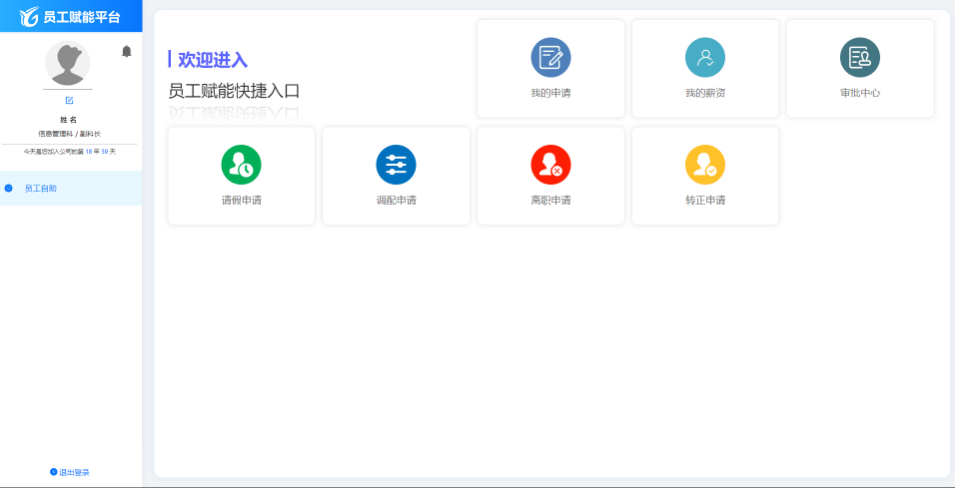Click the 员工赋能平台 bird logo
Viewport: 955px width, 488px height.
coord(29,16)
